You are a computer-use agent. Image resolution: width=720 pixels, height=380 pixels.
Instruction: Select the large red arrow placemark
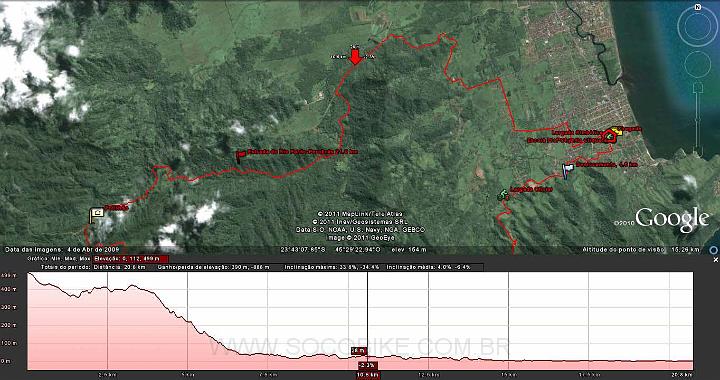click(x=354, y=57)
